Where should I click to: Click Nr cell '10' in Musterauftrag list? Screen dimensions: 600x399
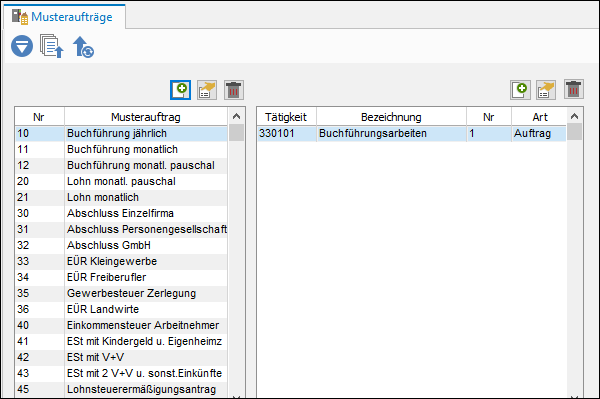40,133
